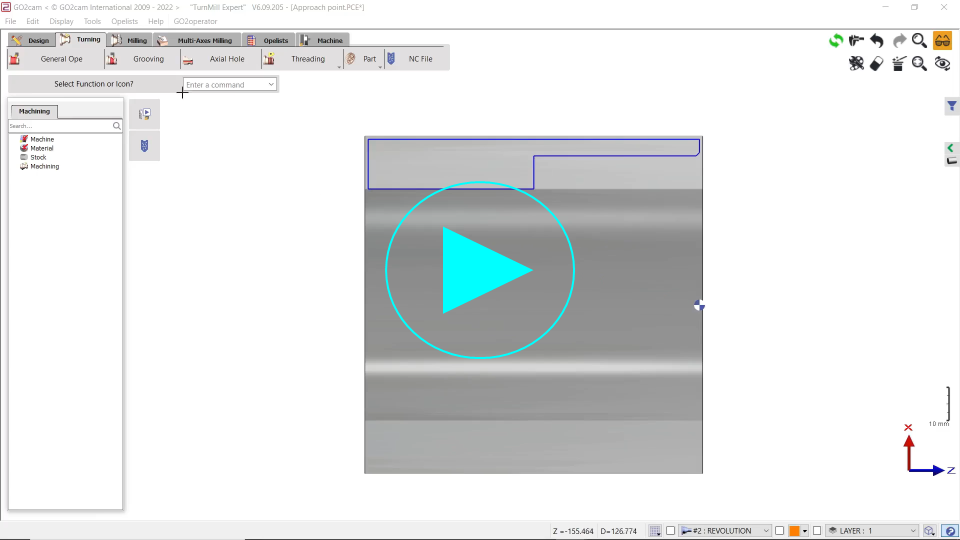This screenshot has width=960, height=540.
Task: Click the blue filter funnel icon
Action: [x=952, y=106]
